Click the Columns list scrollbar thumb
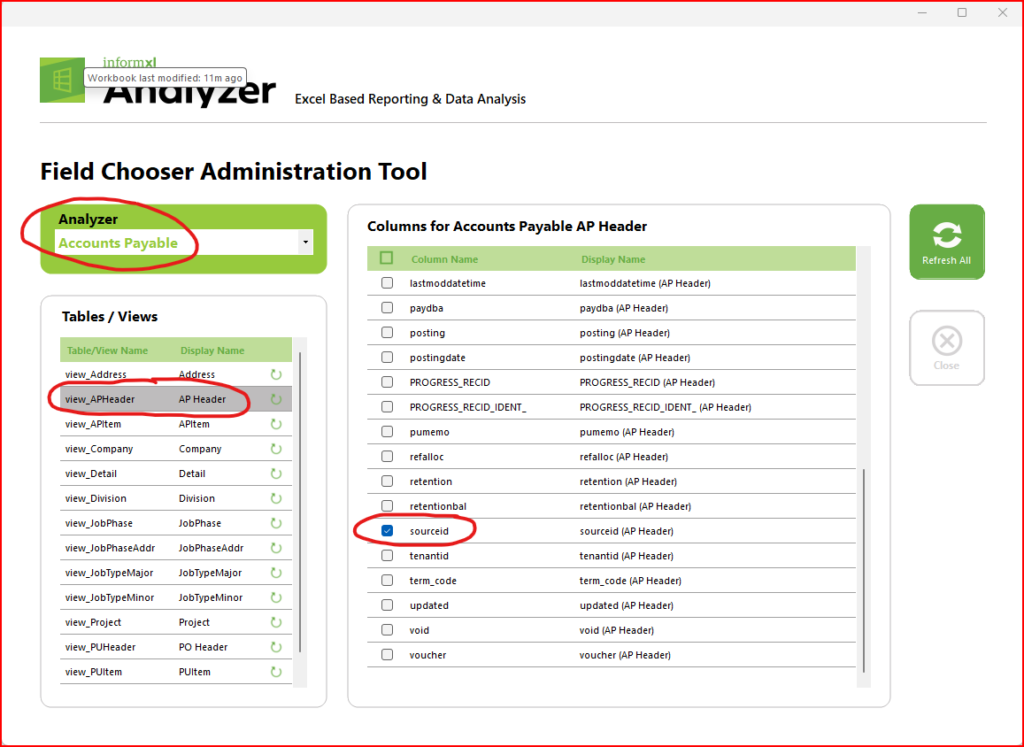1024x747 pixels. pos(863,570)
